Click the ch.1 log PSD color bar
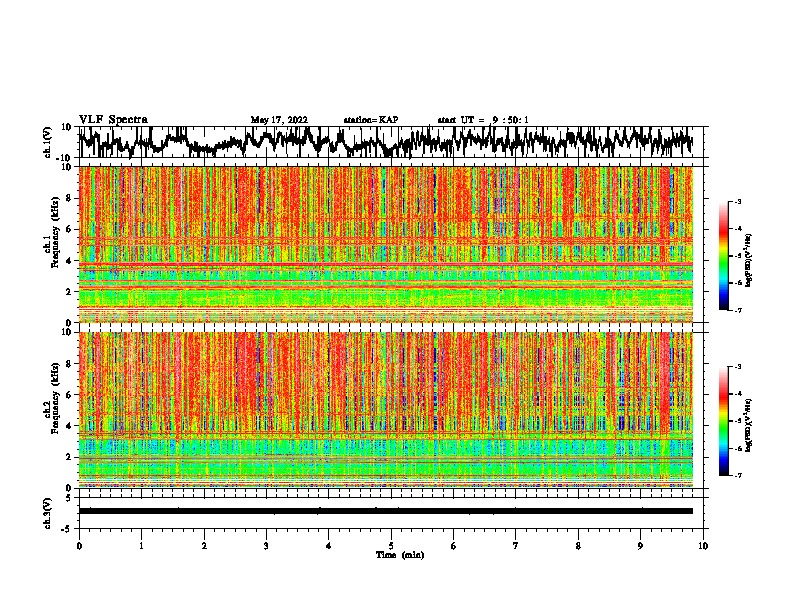The height and width of the screenshot is (612, 792). click(x=724, y=256)
